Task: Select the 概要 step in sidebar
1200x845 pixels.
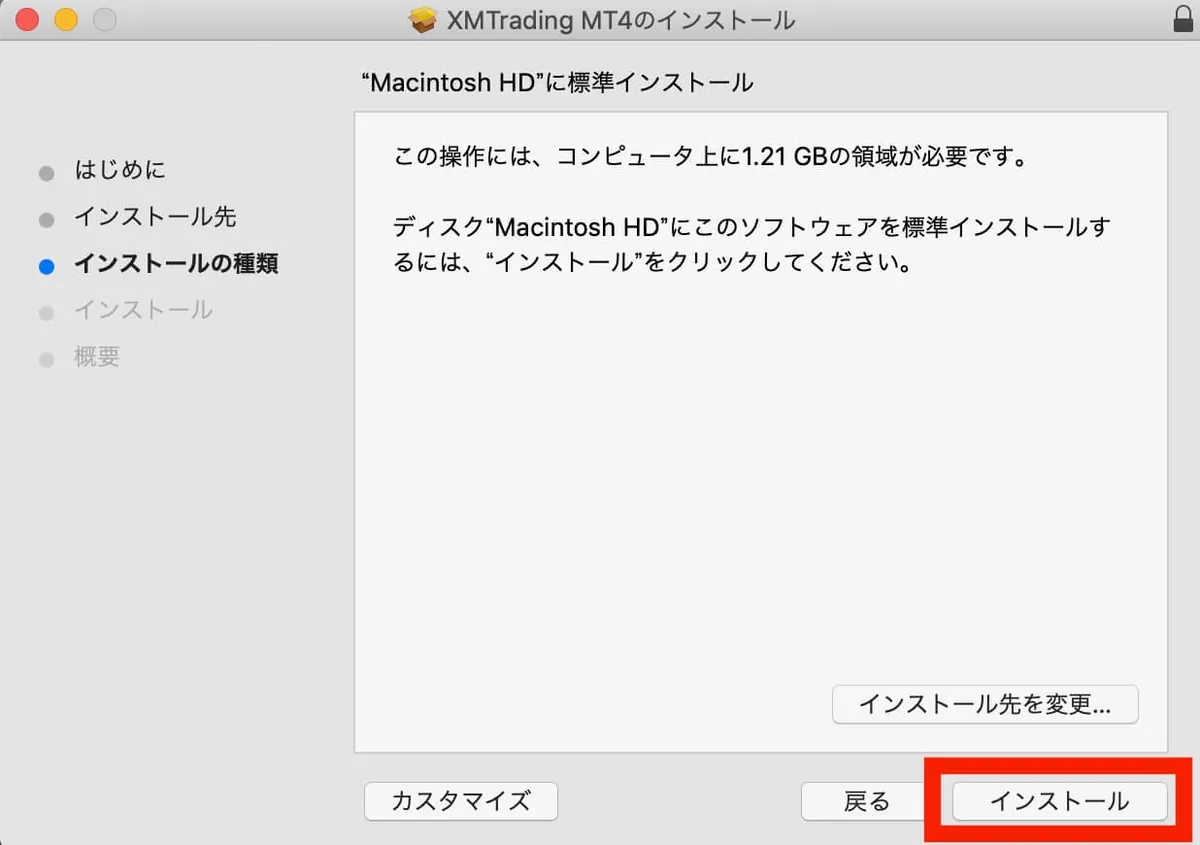Action: [97, 357]
